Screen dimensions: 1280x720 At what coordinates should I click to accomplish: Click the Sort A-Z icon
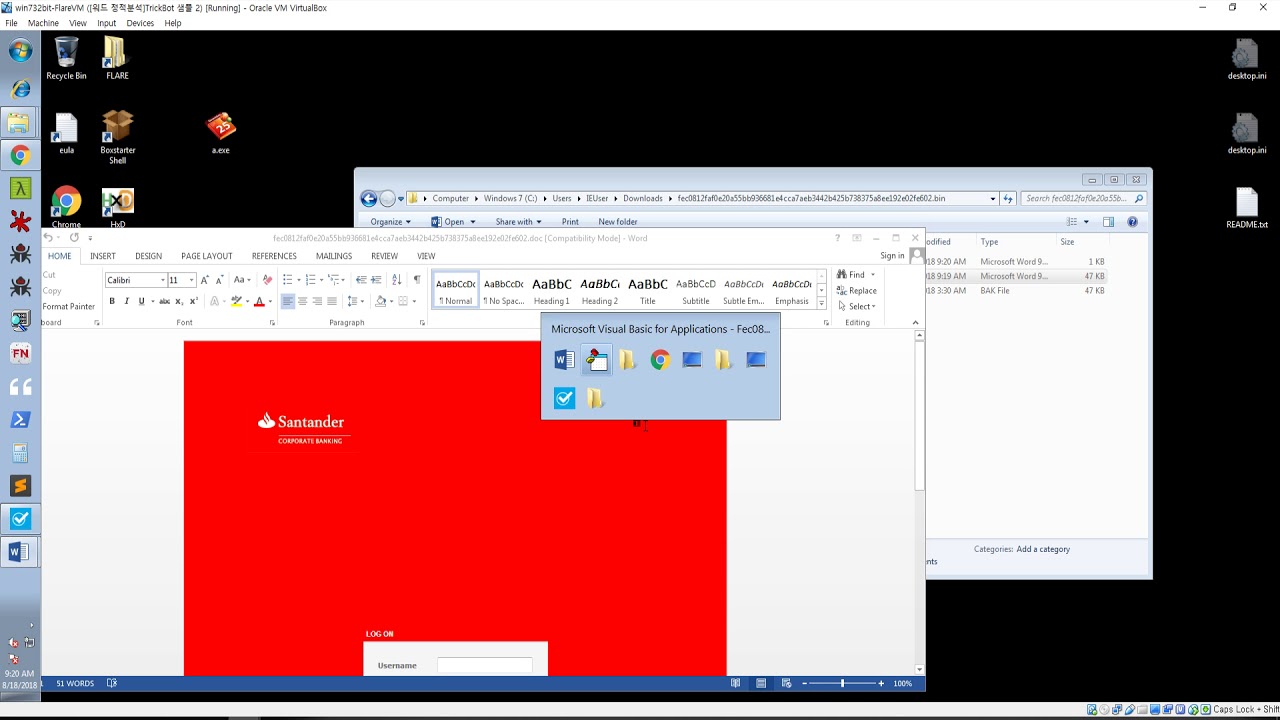point(396,280)
